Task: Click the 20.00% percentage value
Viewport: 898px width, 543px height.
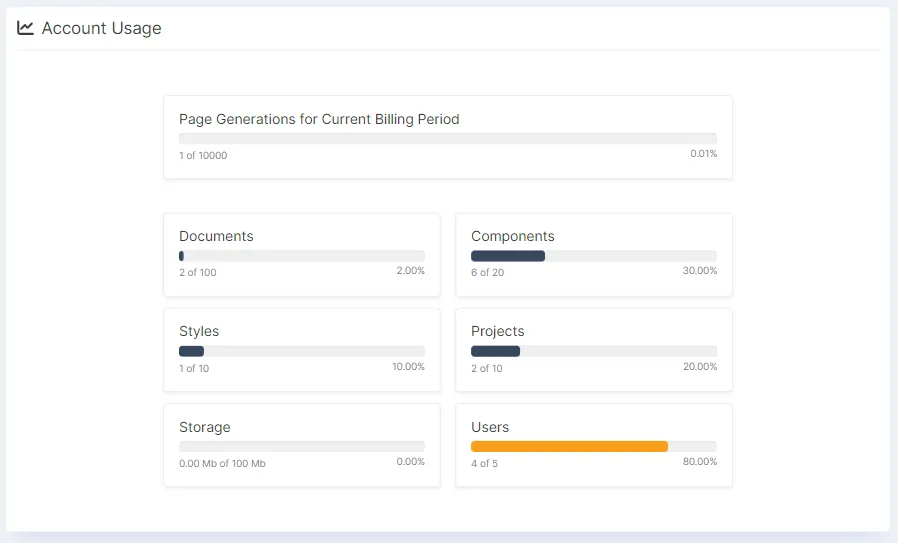Action: click(x=700, y=367)
